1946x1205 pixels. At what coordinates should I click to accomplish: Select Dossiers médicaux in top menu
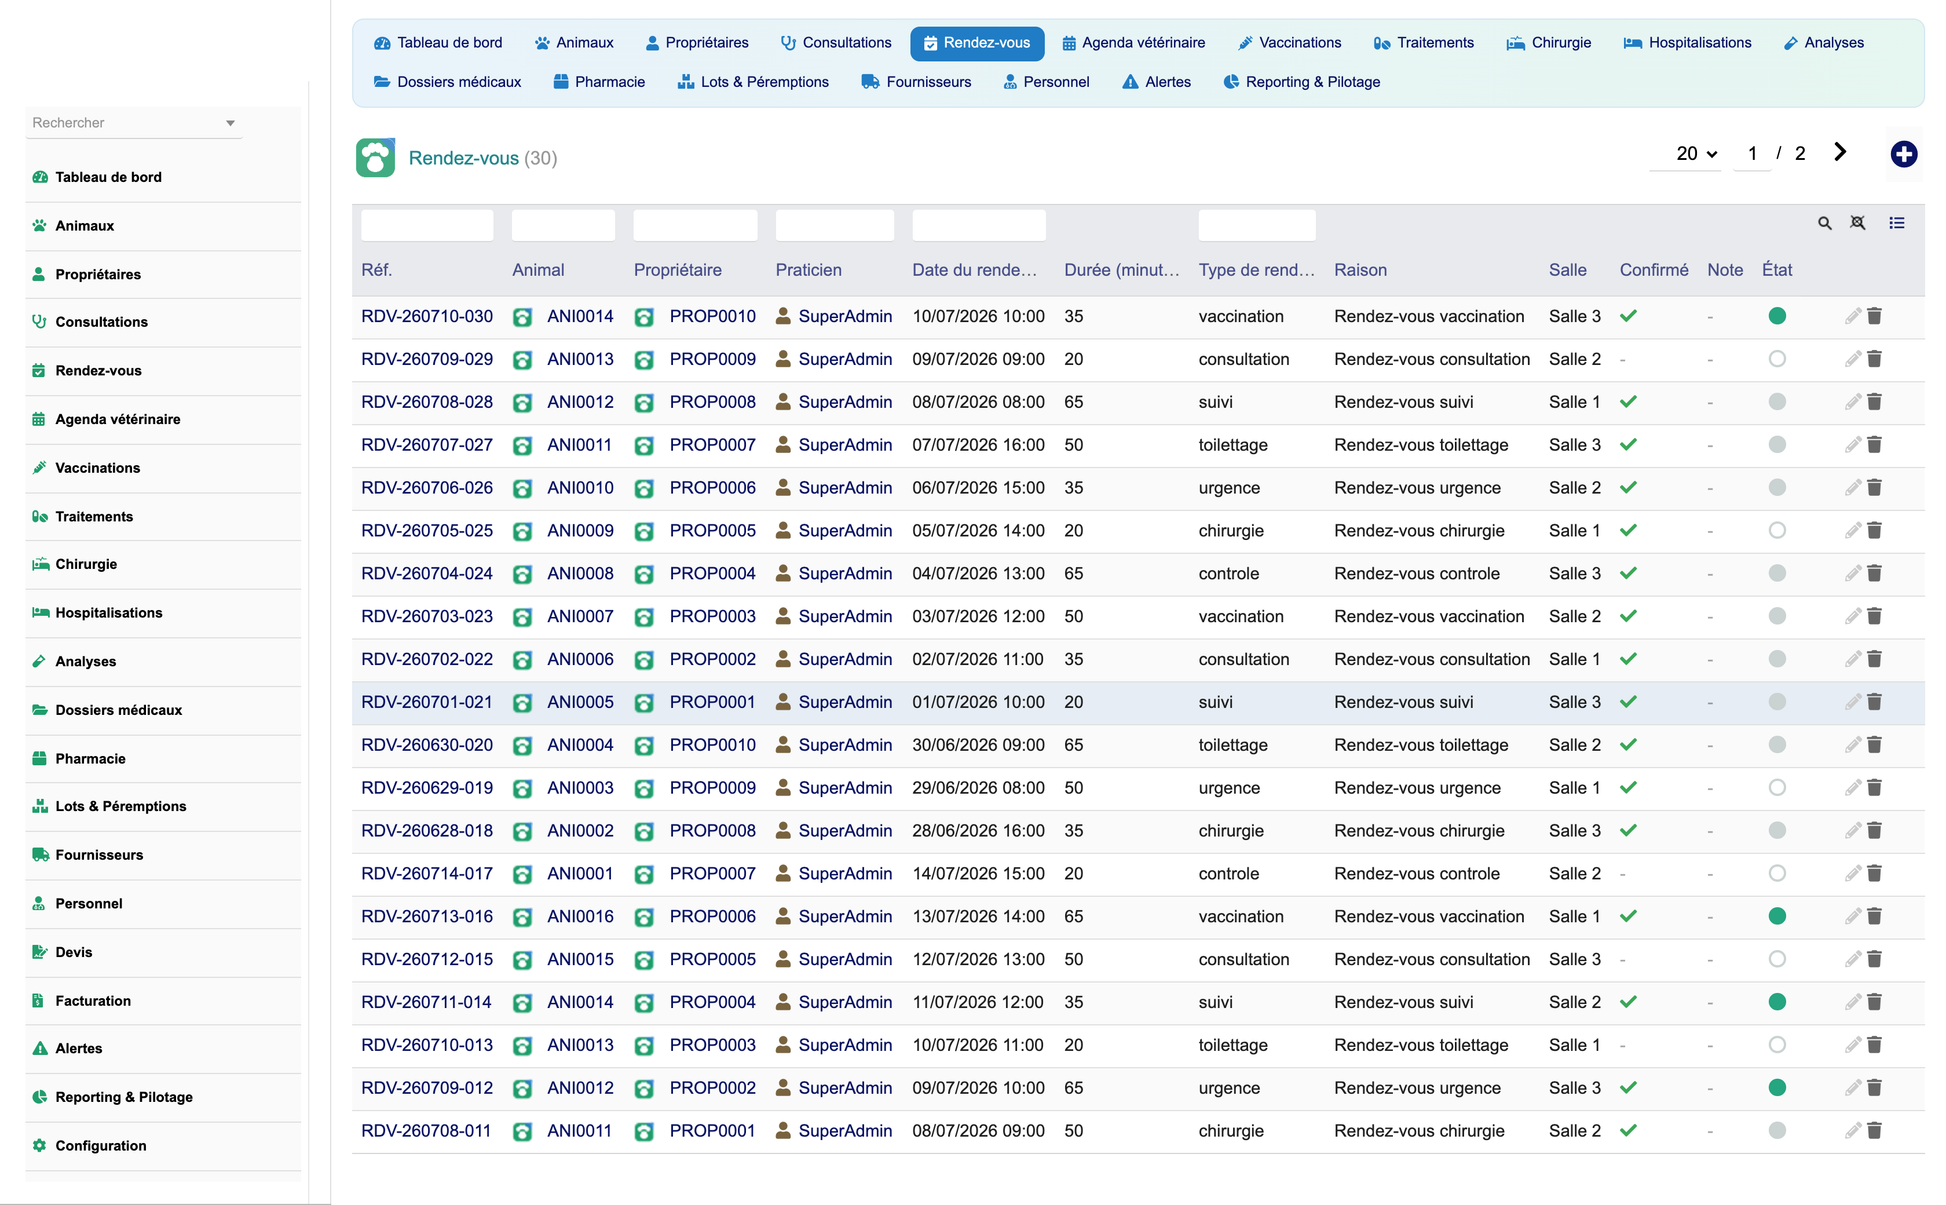(447, 82)
